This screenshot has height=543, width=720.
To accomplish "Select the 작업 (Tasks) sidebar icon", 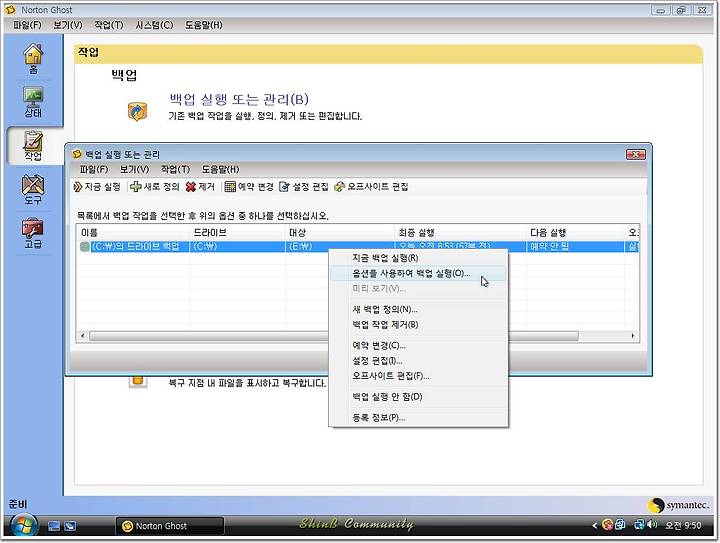I will [x=33, y=146].
